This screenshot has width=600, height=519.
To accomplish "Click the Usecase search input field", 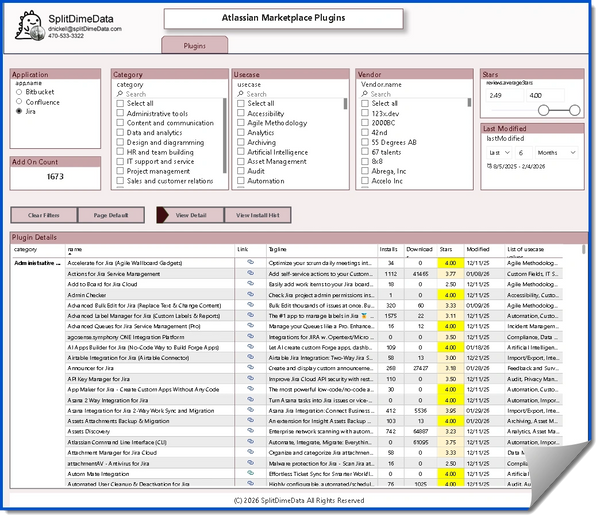I will 294,94.
